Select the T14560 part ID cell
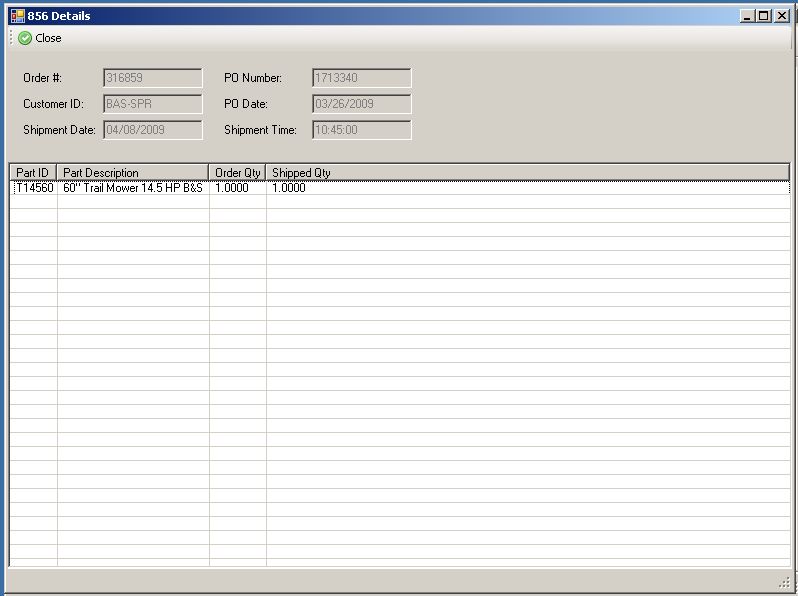Screen dimensions: 798x596 [x=34, y=188]
